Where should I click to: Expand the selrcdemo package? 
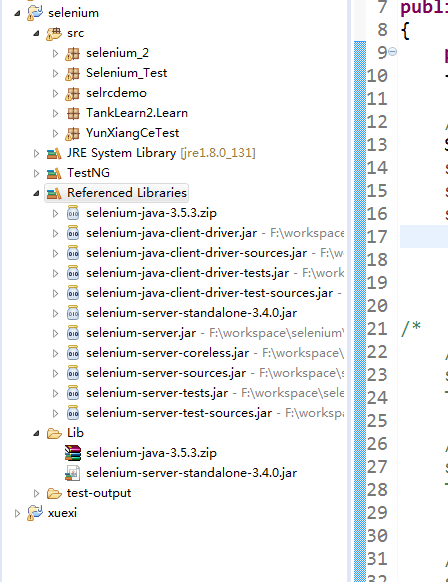(x=55, y=94)
